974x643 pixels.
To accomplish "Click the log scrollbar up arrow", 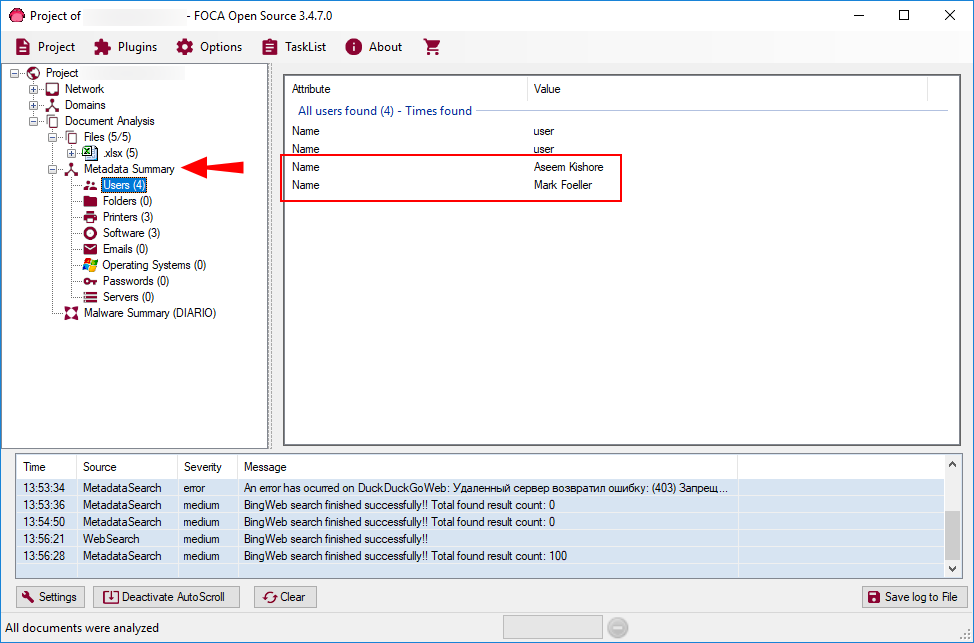I will point(952,464).
